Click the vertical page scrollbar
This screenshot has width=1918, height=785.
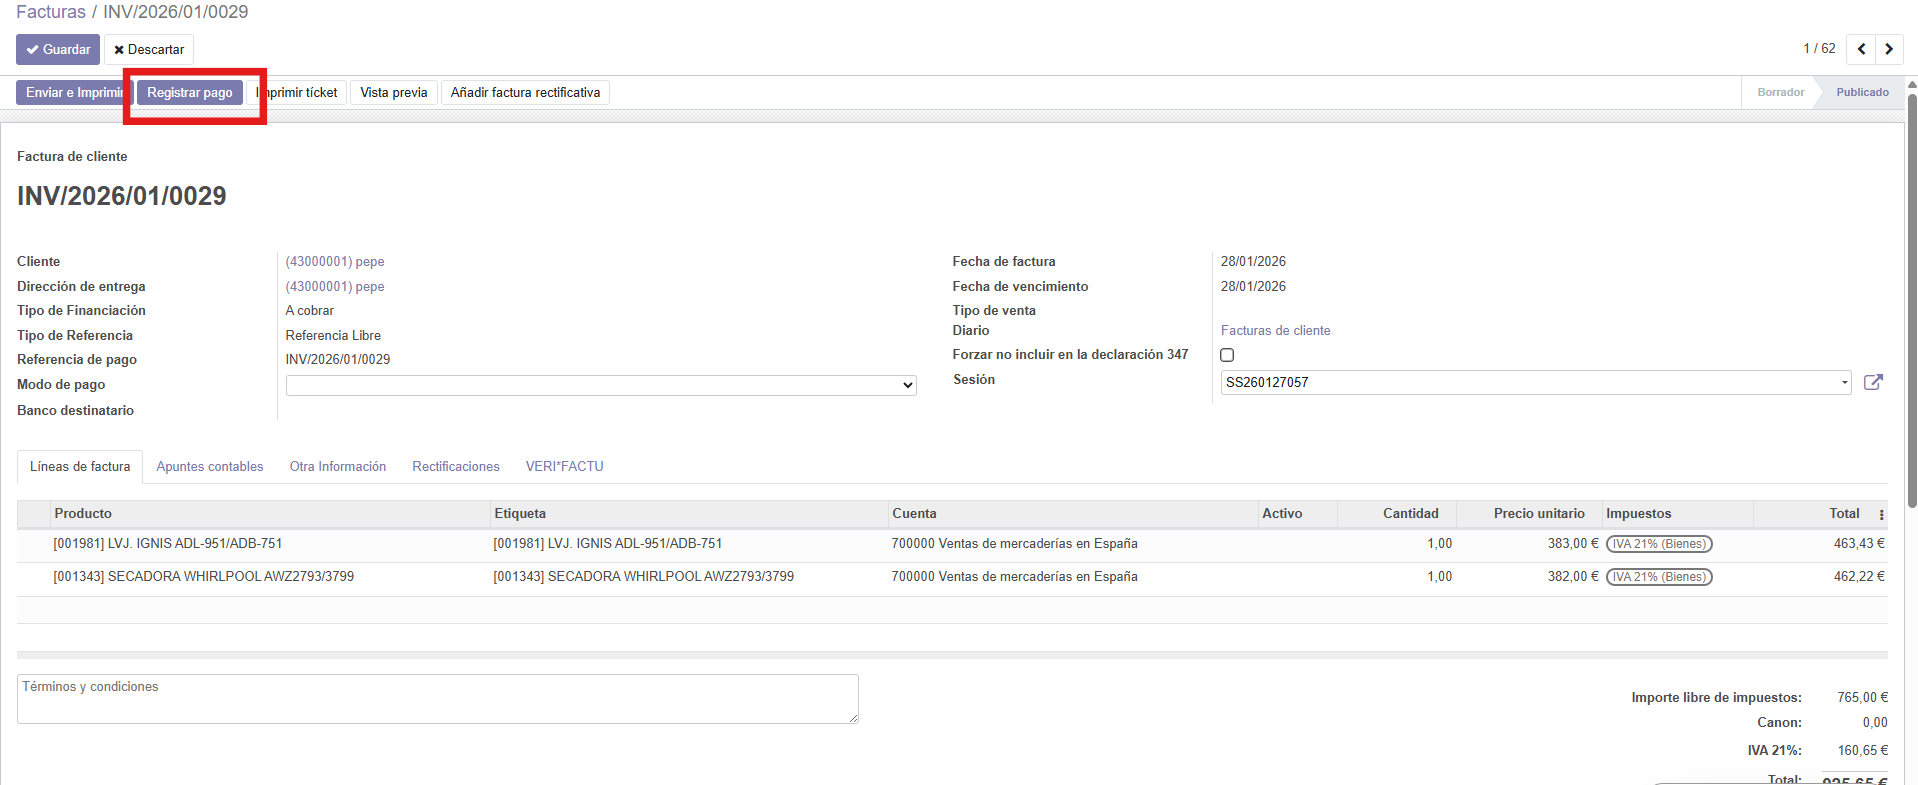(x=1911, y=300)
